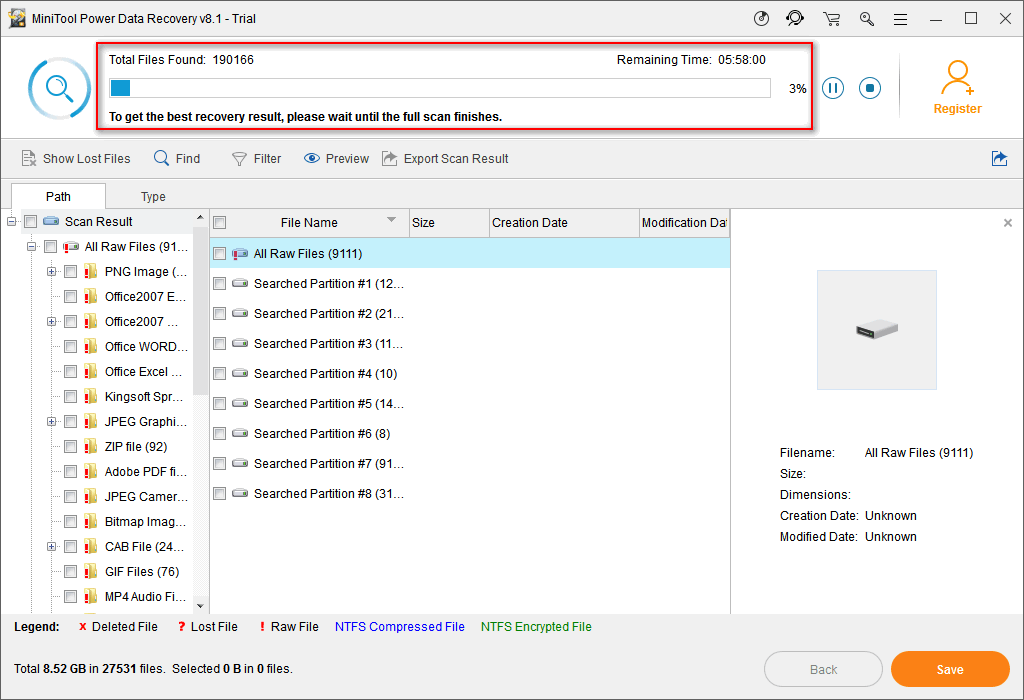Select Bitmap Image tree item
The image size is (1024, 700).
145,522
